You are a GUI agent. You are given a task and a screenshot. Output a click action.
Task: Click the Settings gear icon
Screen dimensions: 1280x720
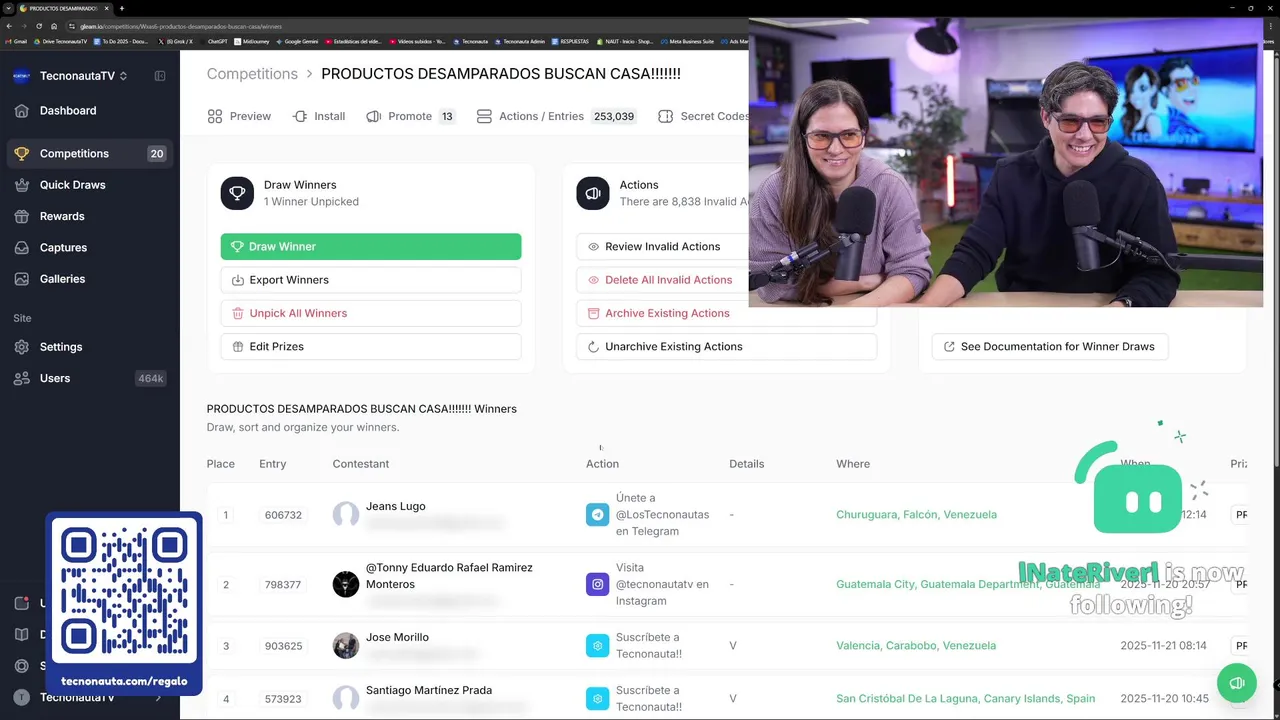tap(22, 347)
